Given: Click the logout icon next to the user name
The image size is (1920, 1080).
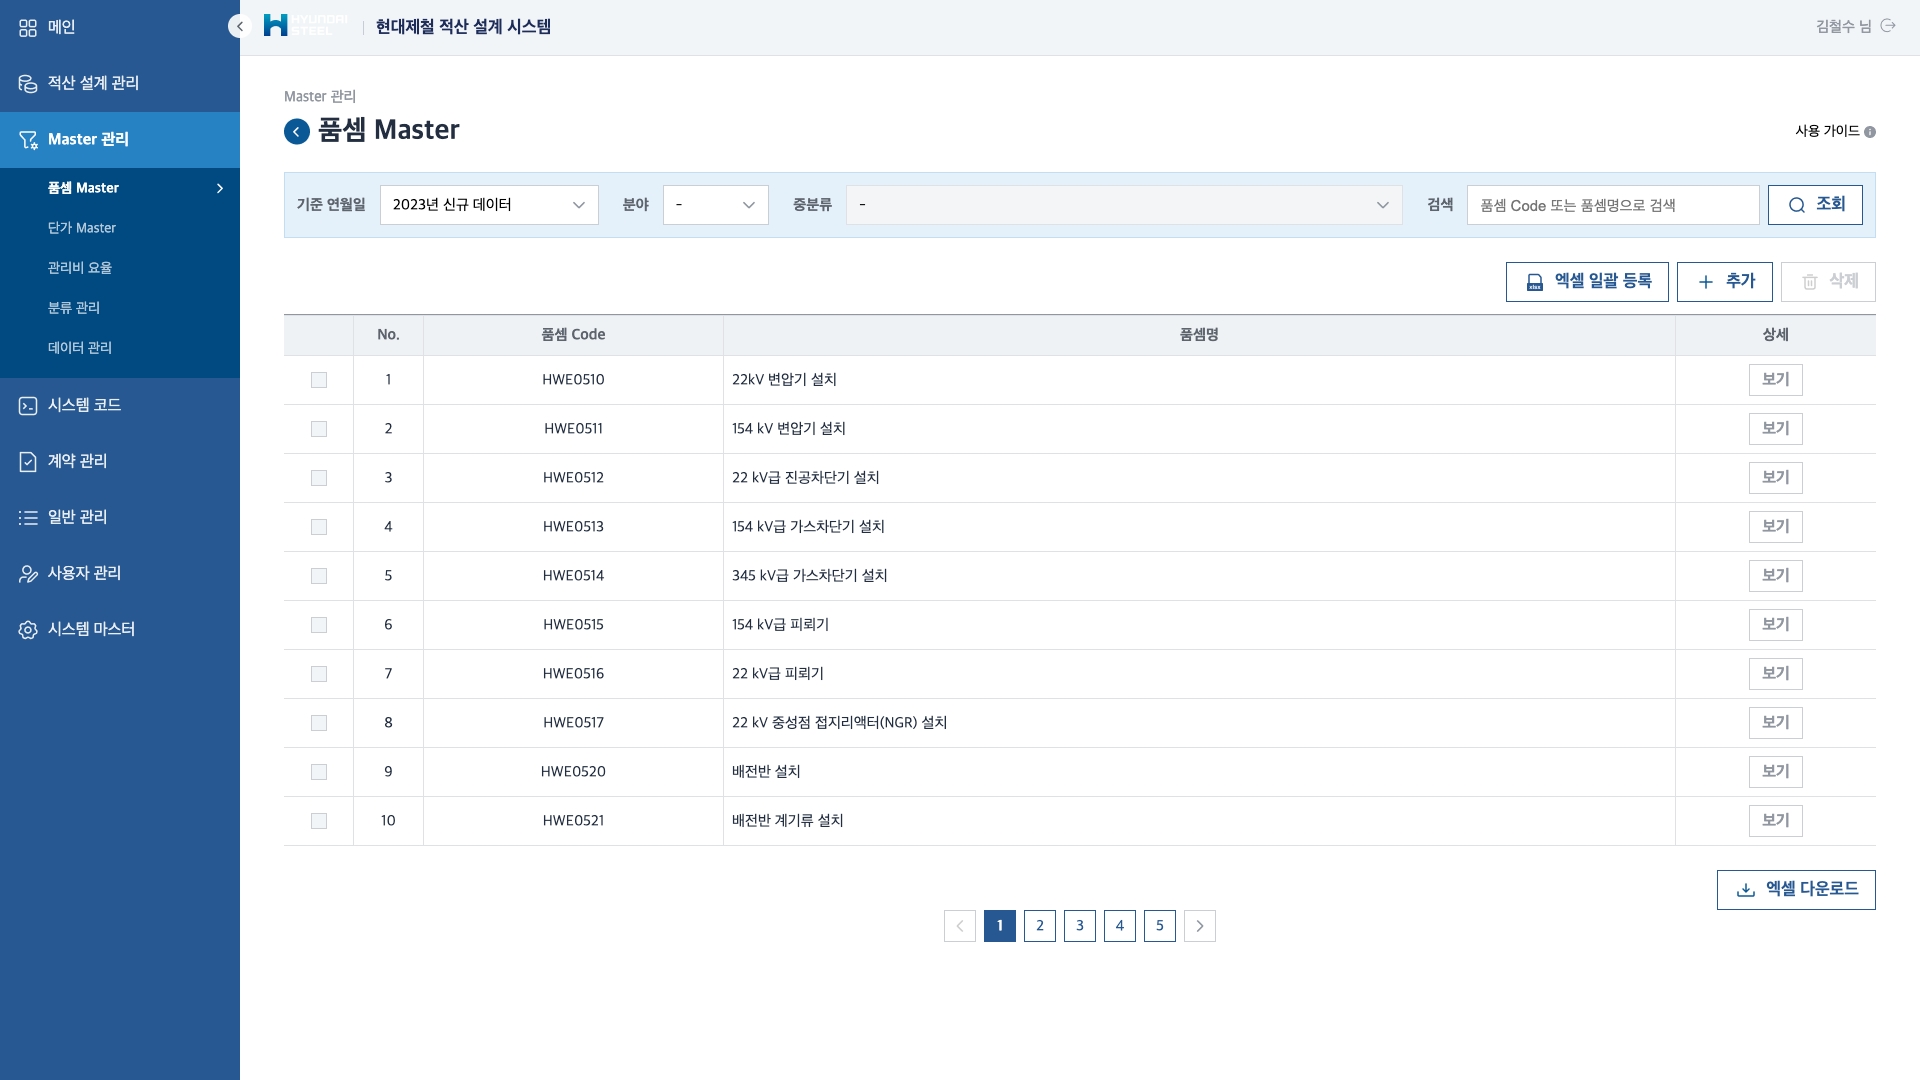Looking at the screenshot, I should pos(1888,26).
